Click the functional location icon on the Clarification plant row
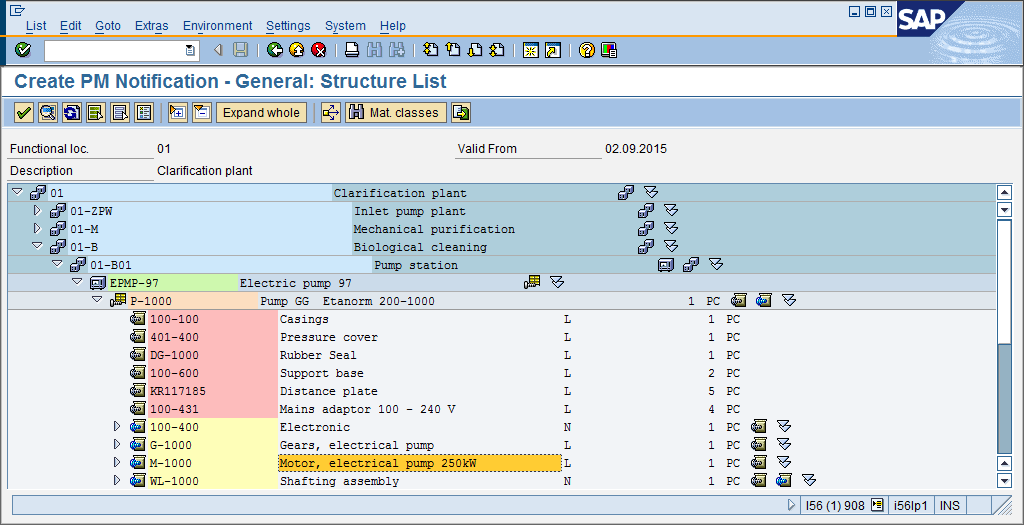 (626, 193)
